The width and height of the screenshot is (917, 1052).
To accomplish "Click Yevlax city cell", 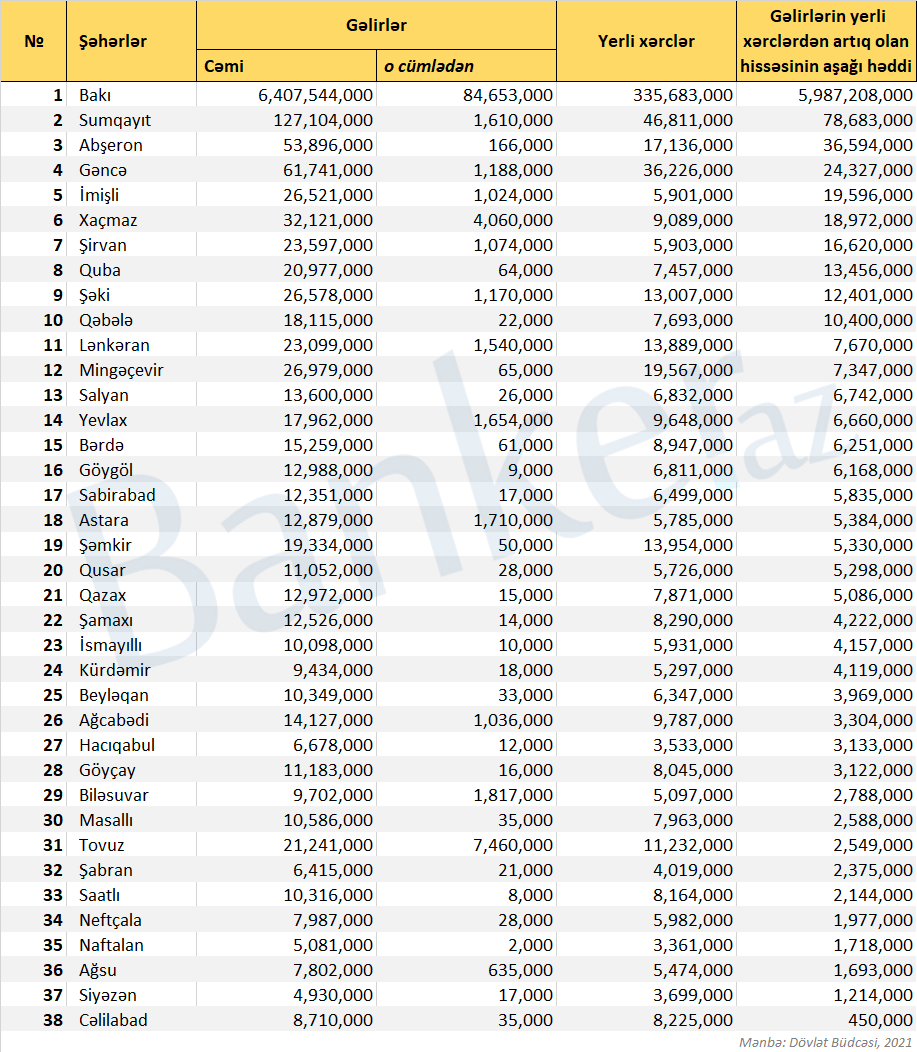I will 131,420.
